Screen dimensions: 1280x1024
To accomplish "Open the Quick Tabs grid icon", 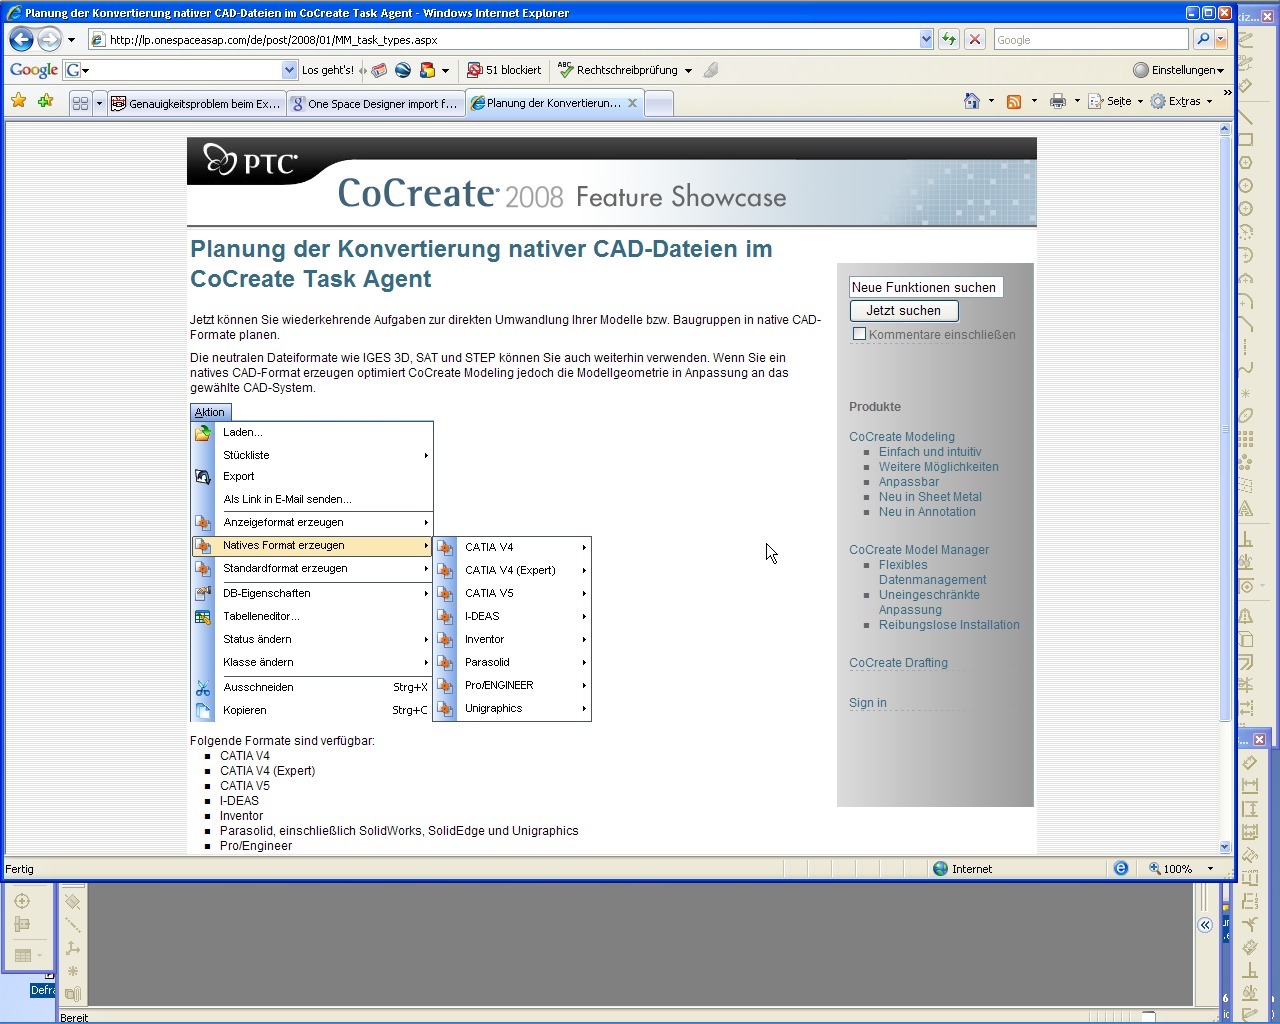I will click(x=80, y=103).
